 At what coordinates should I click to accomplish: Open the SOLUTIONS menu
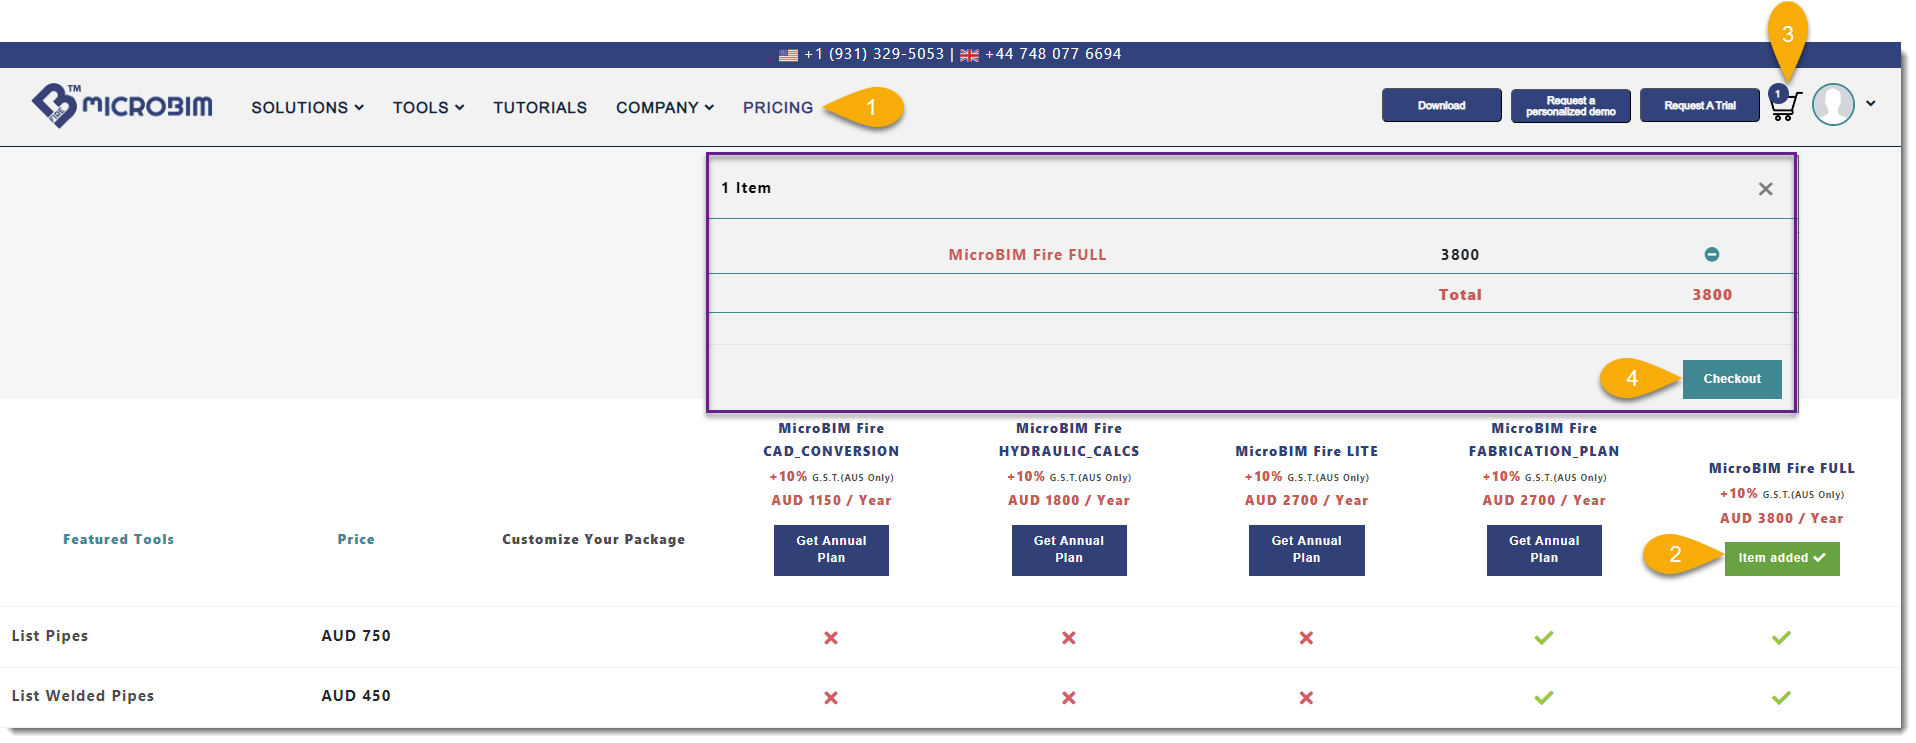[307, 107]
